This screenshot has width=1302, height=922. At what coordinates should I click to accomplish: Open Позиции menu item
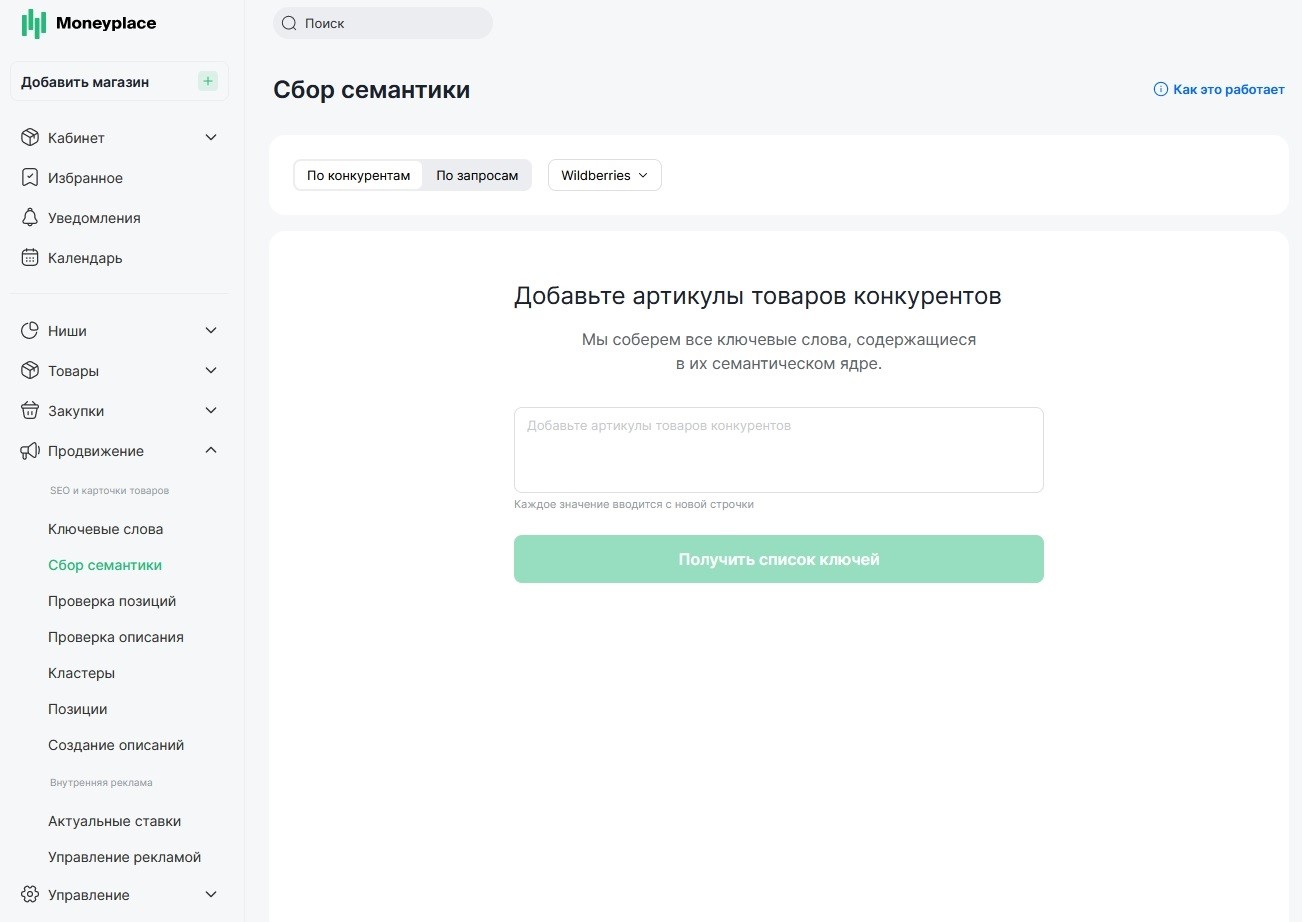77,709
